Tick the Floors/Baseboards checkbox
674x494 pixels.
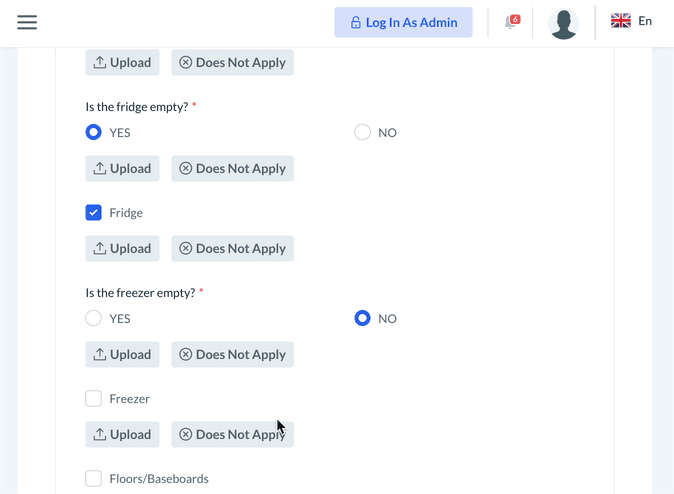coord(94,478)
